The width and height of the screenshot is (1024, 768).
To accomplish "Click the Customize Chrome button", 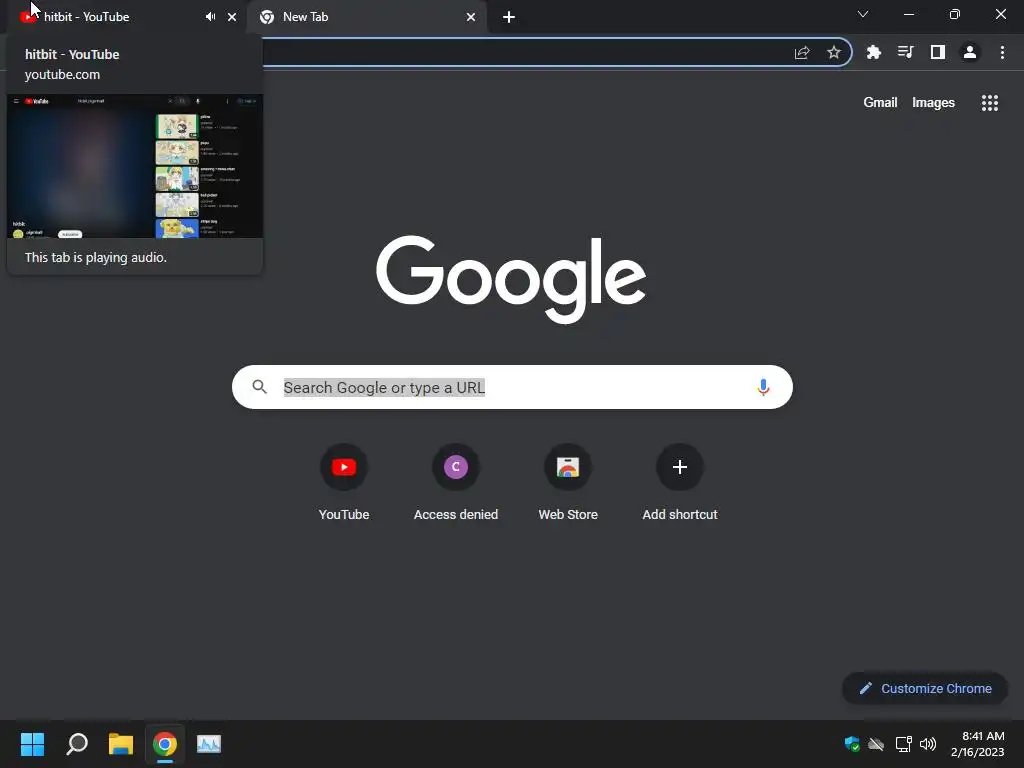I will tap(925, 688).
